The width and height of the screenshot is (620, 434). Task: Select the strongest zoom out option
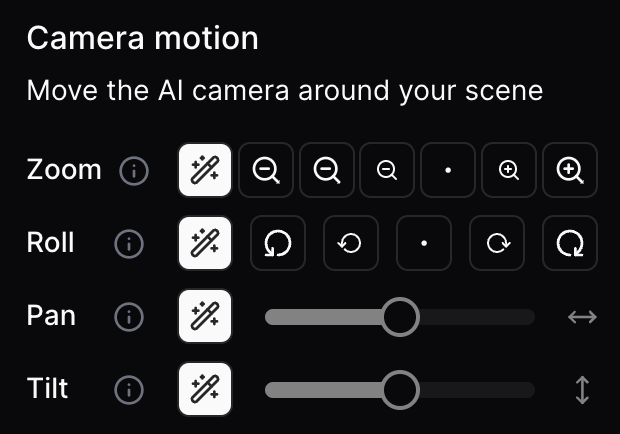coord(266,170)
